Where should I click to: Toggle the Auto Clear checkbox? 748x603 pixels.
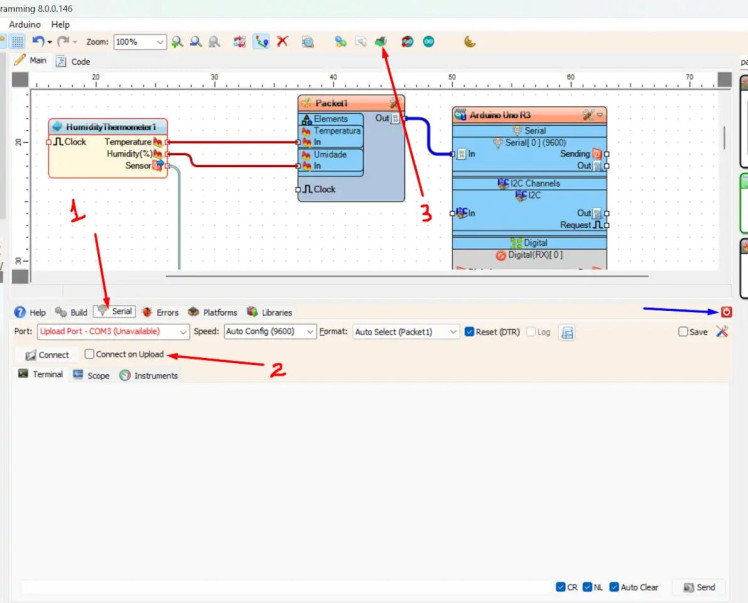614,587
